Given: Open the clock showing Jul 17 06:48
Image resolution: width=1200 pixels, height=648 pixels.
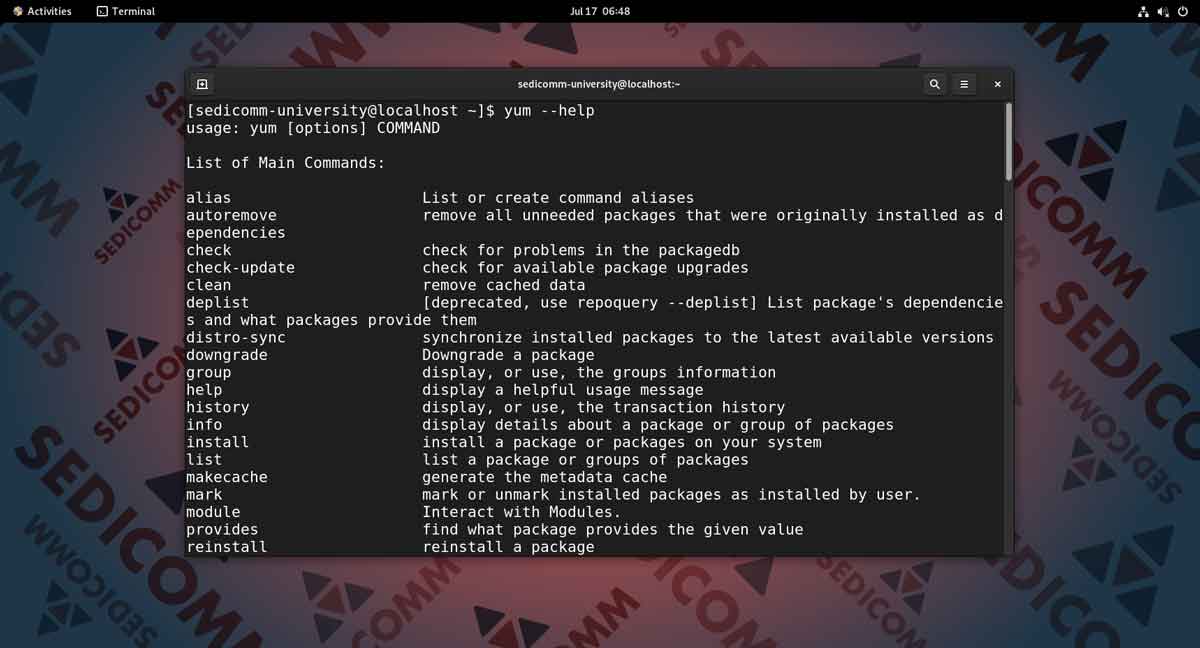Looking at the screenshot, I should click(x=600, y=11).
